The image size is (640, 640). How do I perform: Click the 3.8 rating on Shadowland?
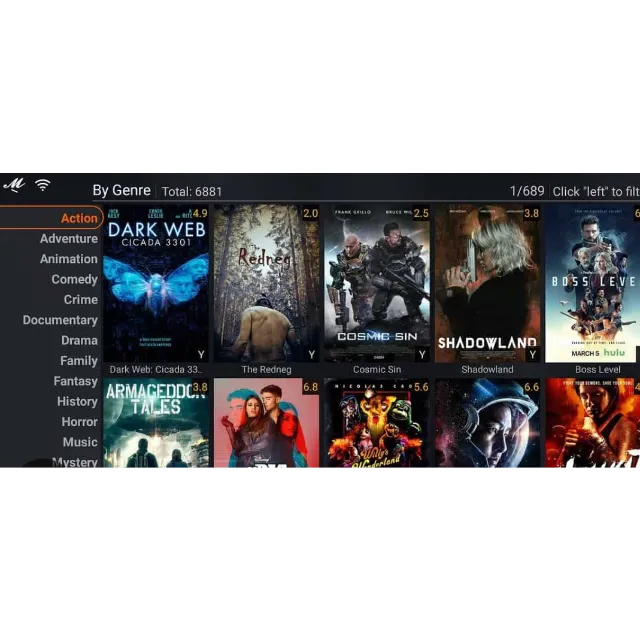click(531, 213)
